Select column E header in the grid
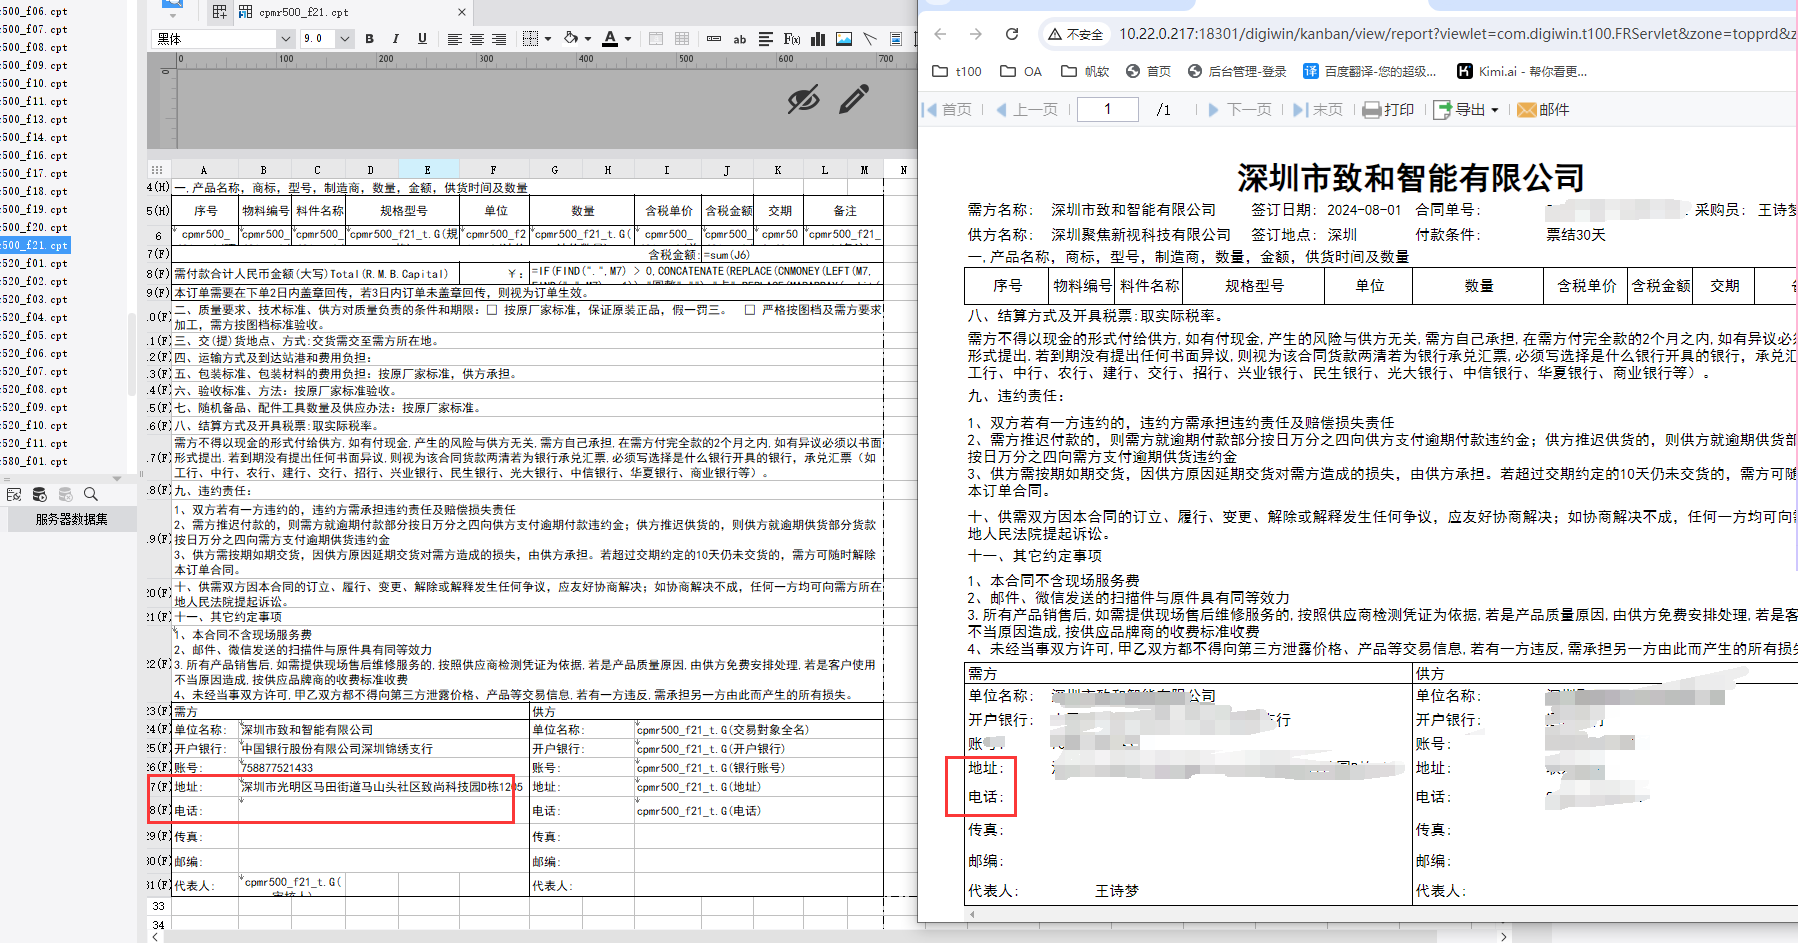 [x=428, y=170]
